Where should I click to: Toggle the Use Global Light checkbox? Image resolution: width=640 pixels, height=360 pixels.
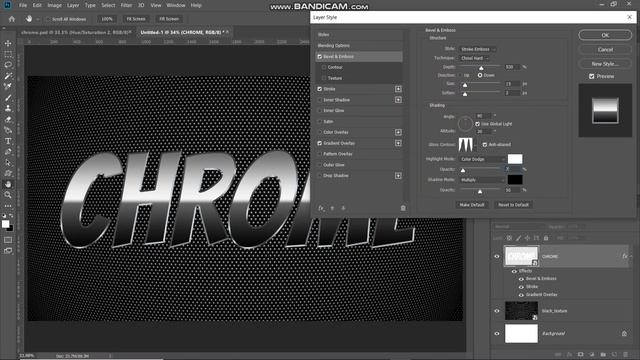coord(477,124)
